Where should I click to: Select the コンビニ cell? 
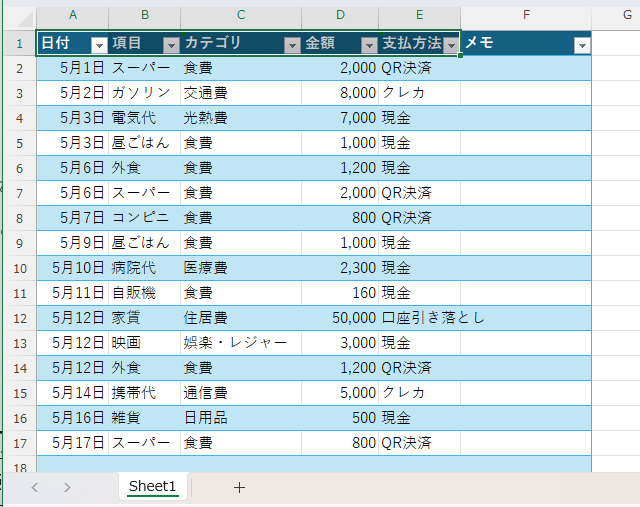pos(145,218)
